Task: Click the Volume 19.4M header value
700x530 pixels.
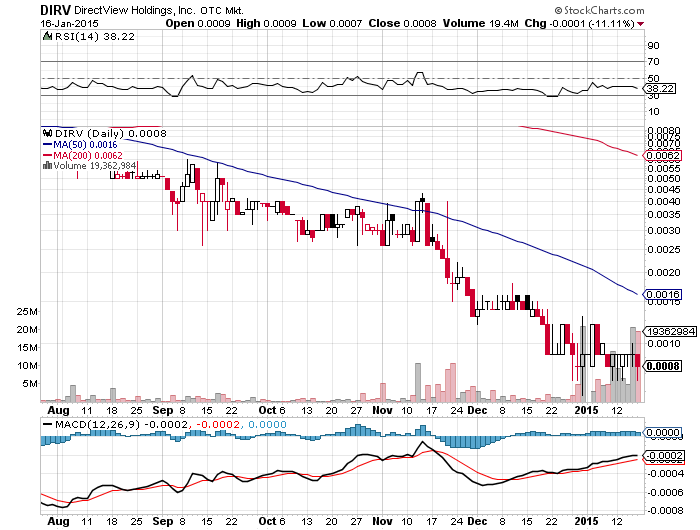Action: pos(480,24)
